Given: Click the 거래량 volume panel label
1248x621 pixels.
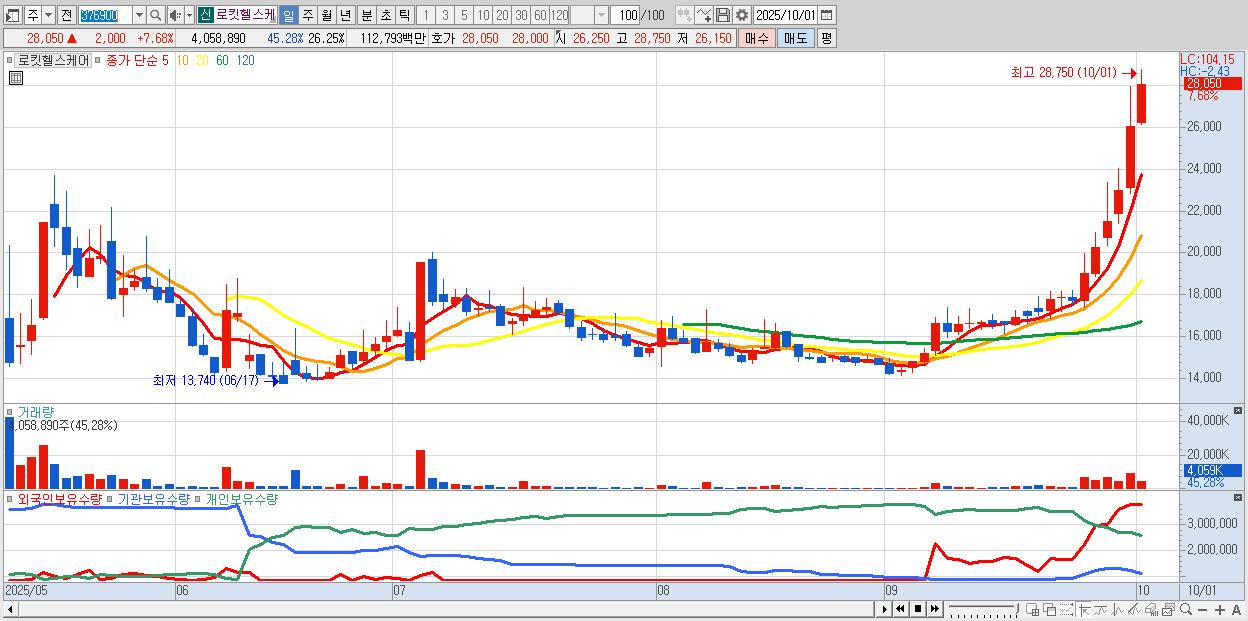Looking at the screenshot, I should point(36,411).
